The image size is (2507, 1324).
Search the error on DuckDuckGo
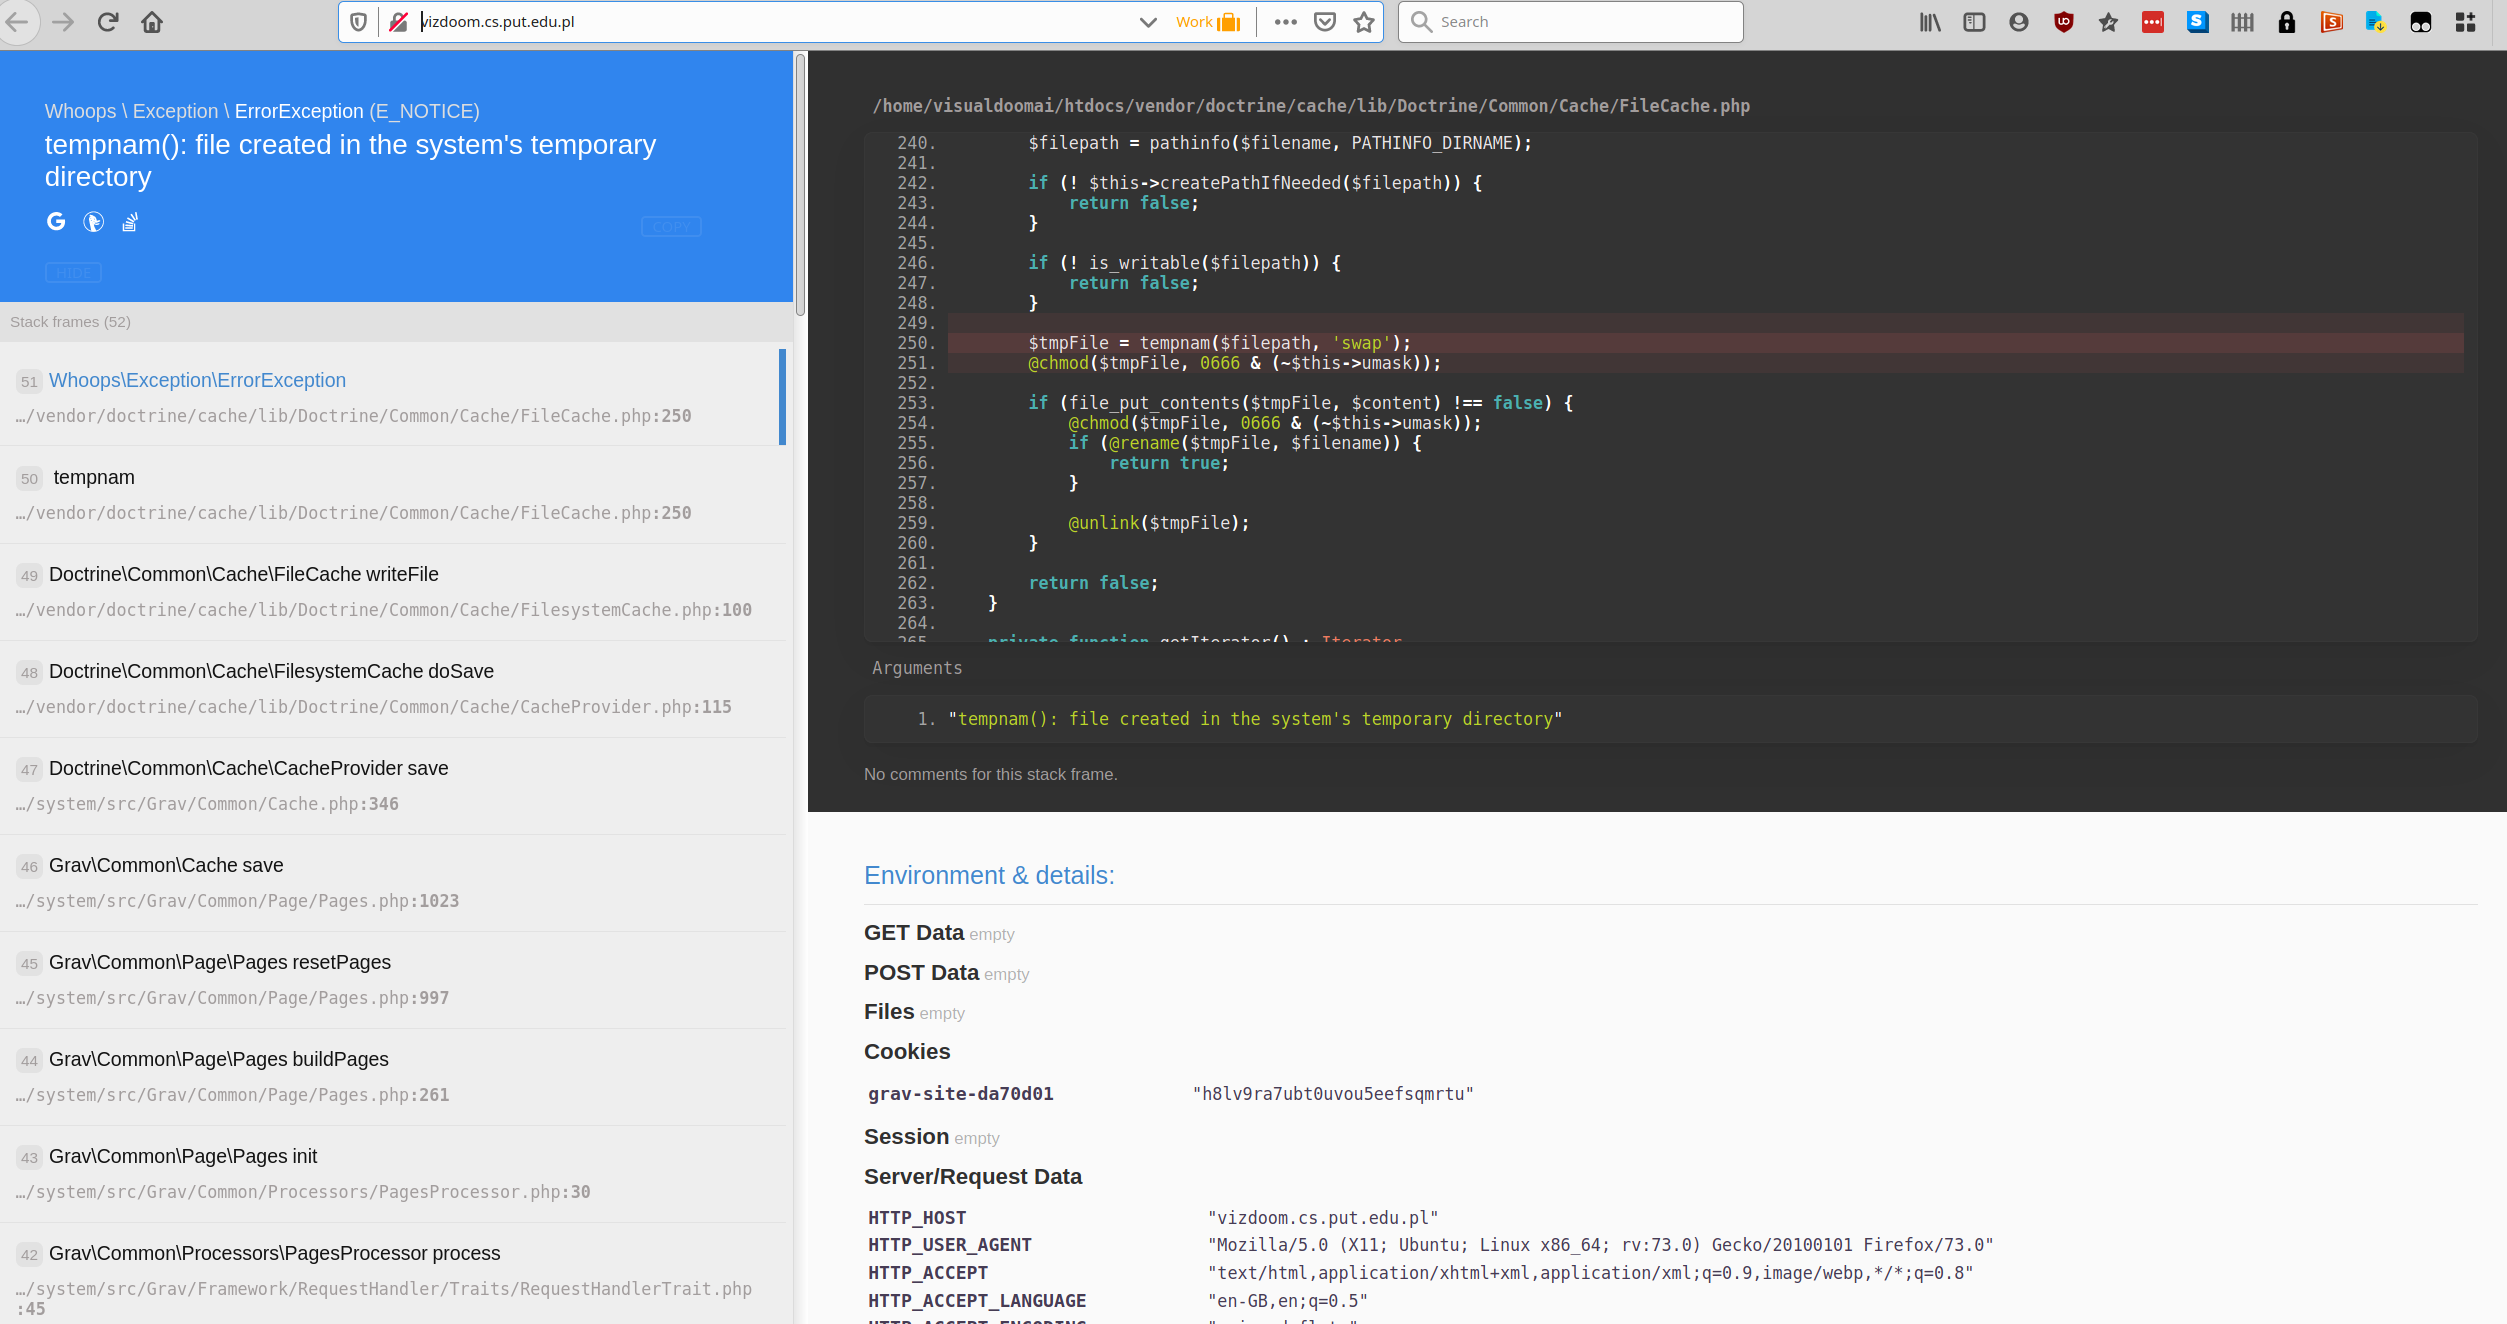click(93, 221)
